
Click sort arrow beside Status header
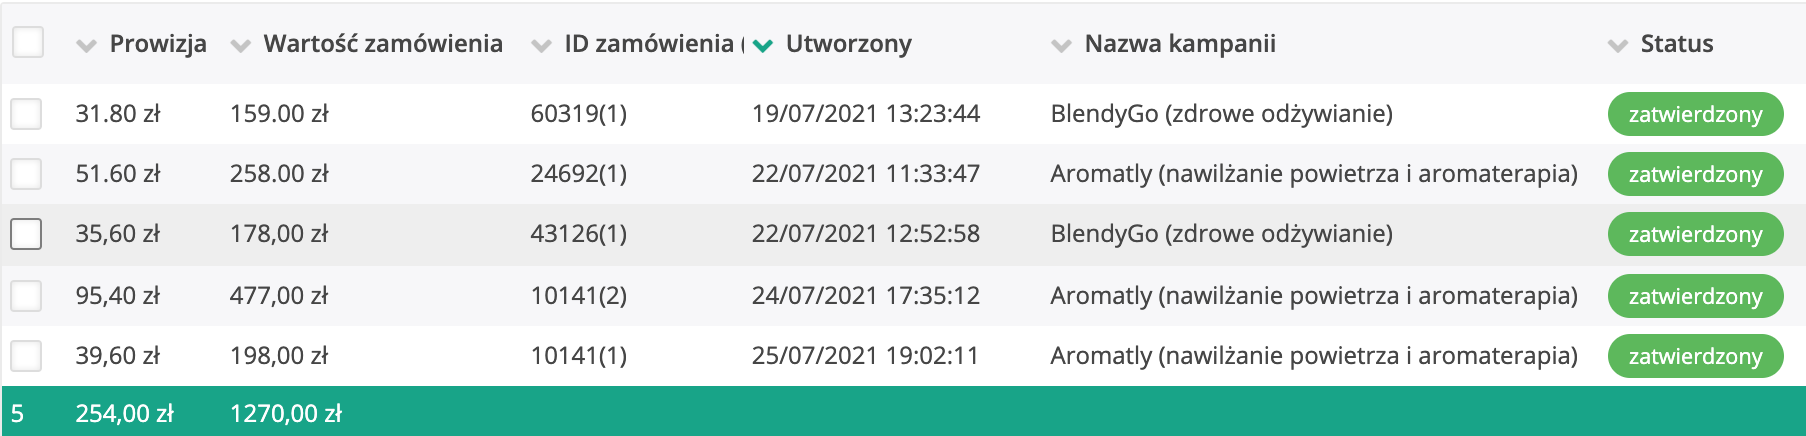[x=1617, y=45]
